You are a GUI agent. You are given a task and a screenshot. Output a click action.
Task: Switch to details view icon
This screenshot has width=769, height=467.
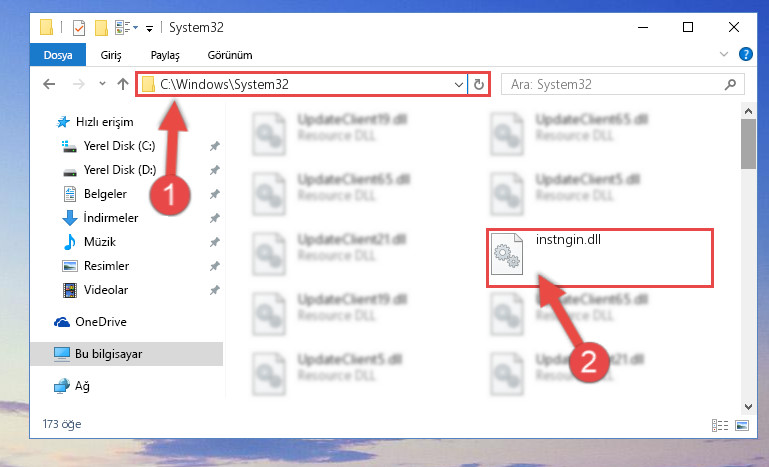[x=720, y=425]
